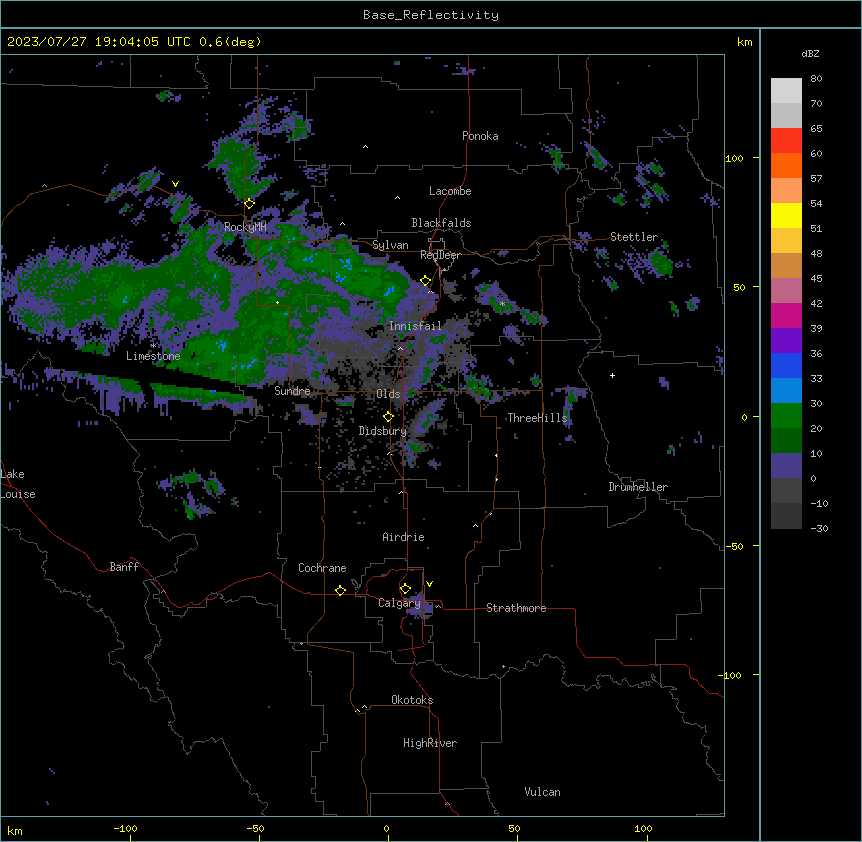
Task: Select the white 70-80 dBZ legend swatch
Action: [x=786, y=91]
